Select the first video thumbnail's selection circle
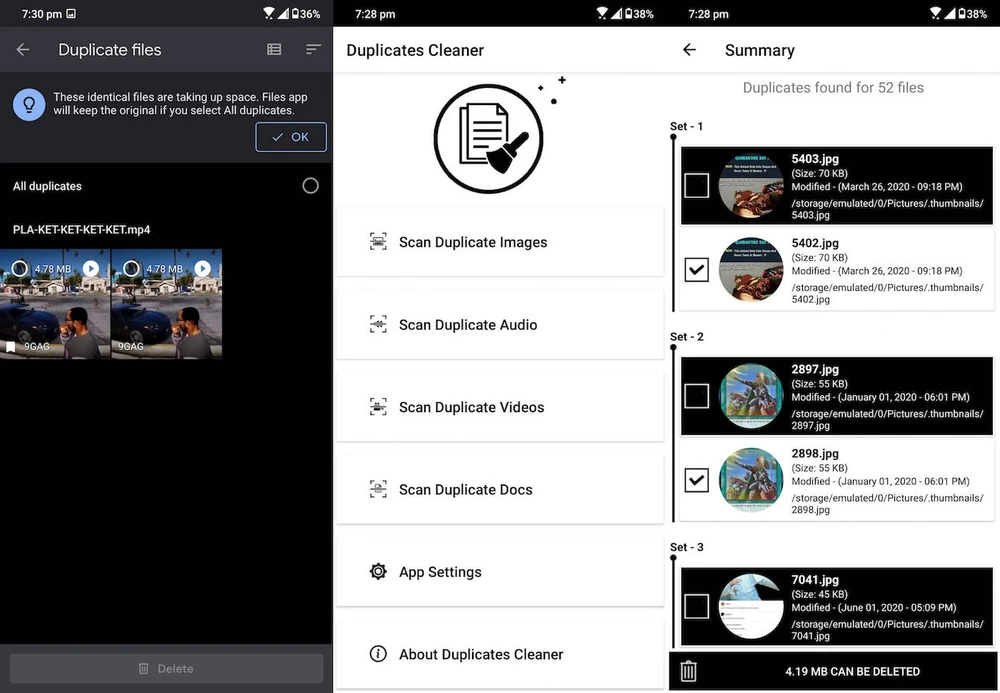Image resolution: width=1000 pixels, height=693 pixels. pos(20,269)
